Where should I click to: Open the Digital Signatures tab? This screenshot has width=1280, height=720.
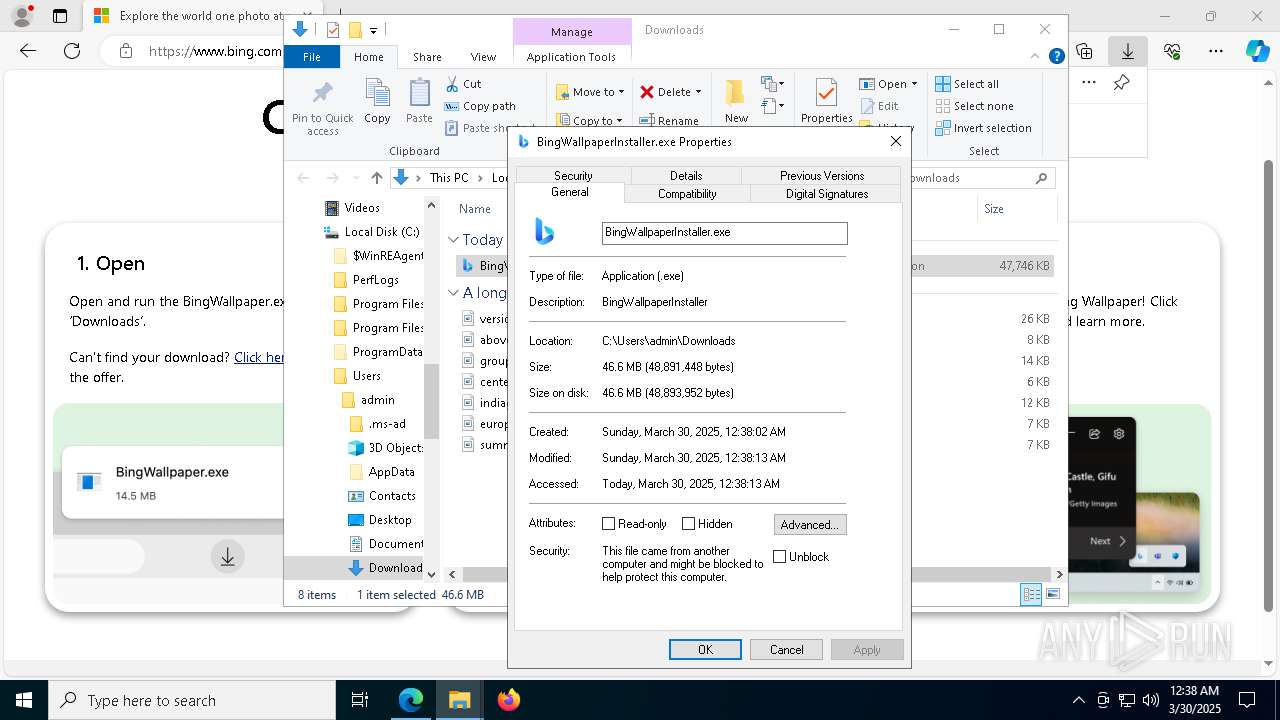(827, 194)
